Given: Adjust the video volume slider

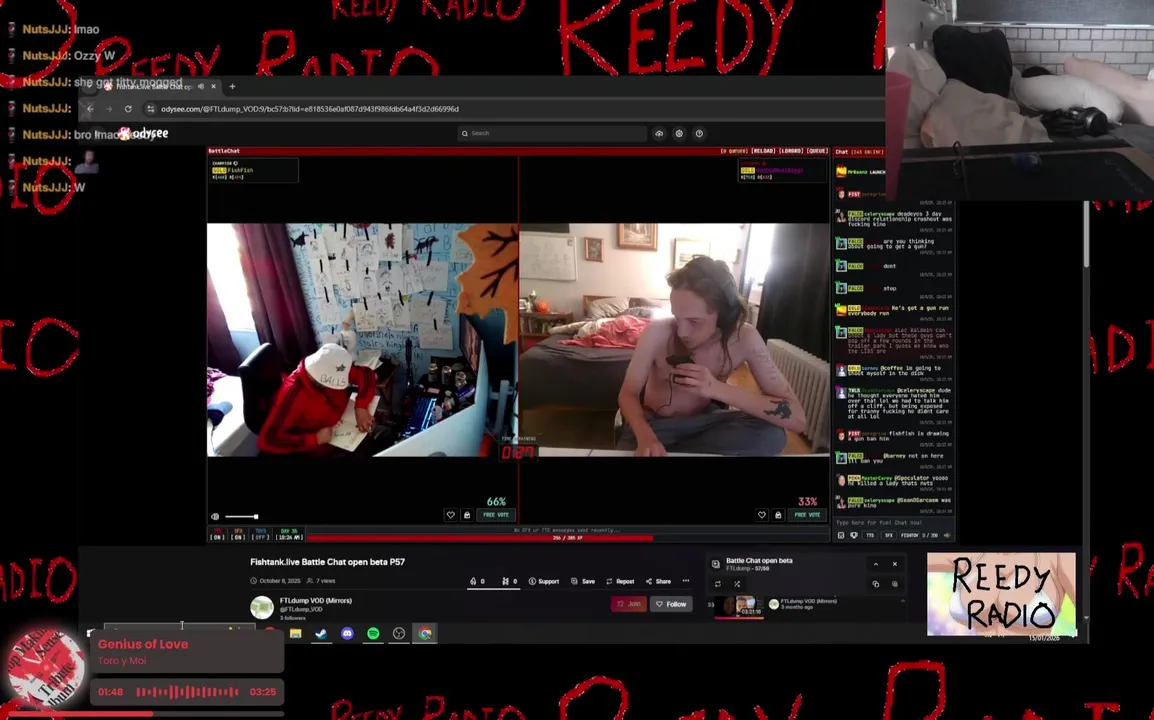Looking at the screenshot, I should click(x=241, y=517).
